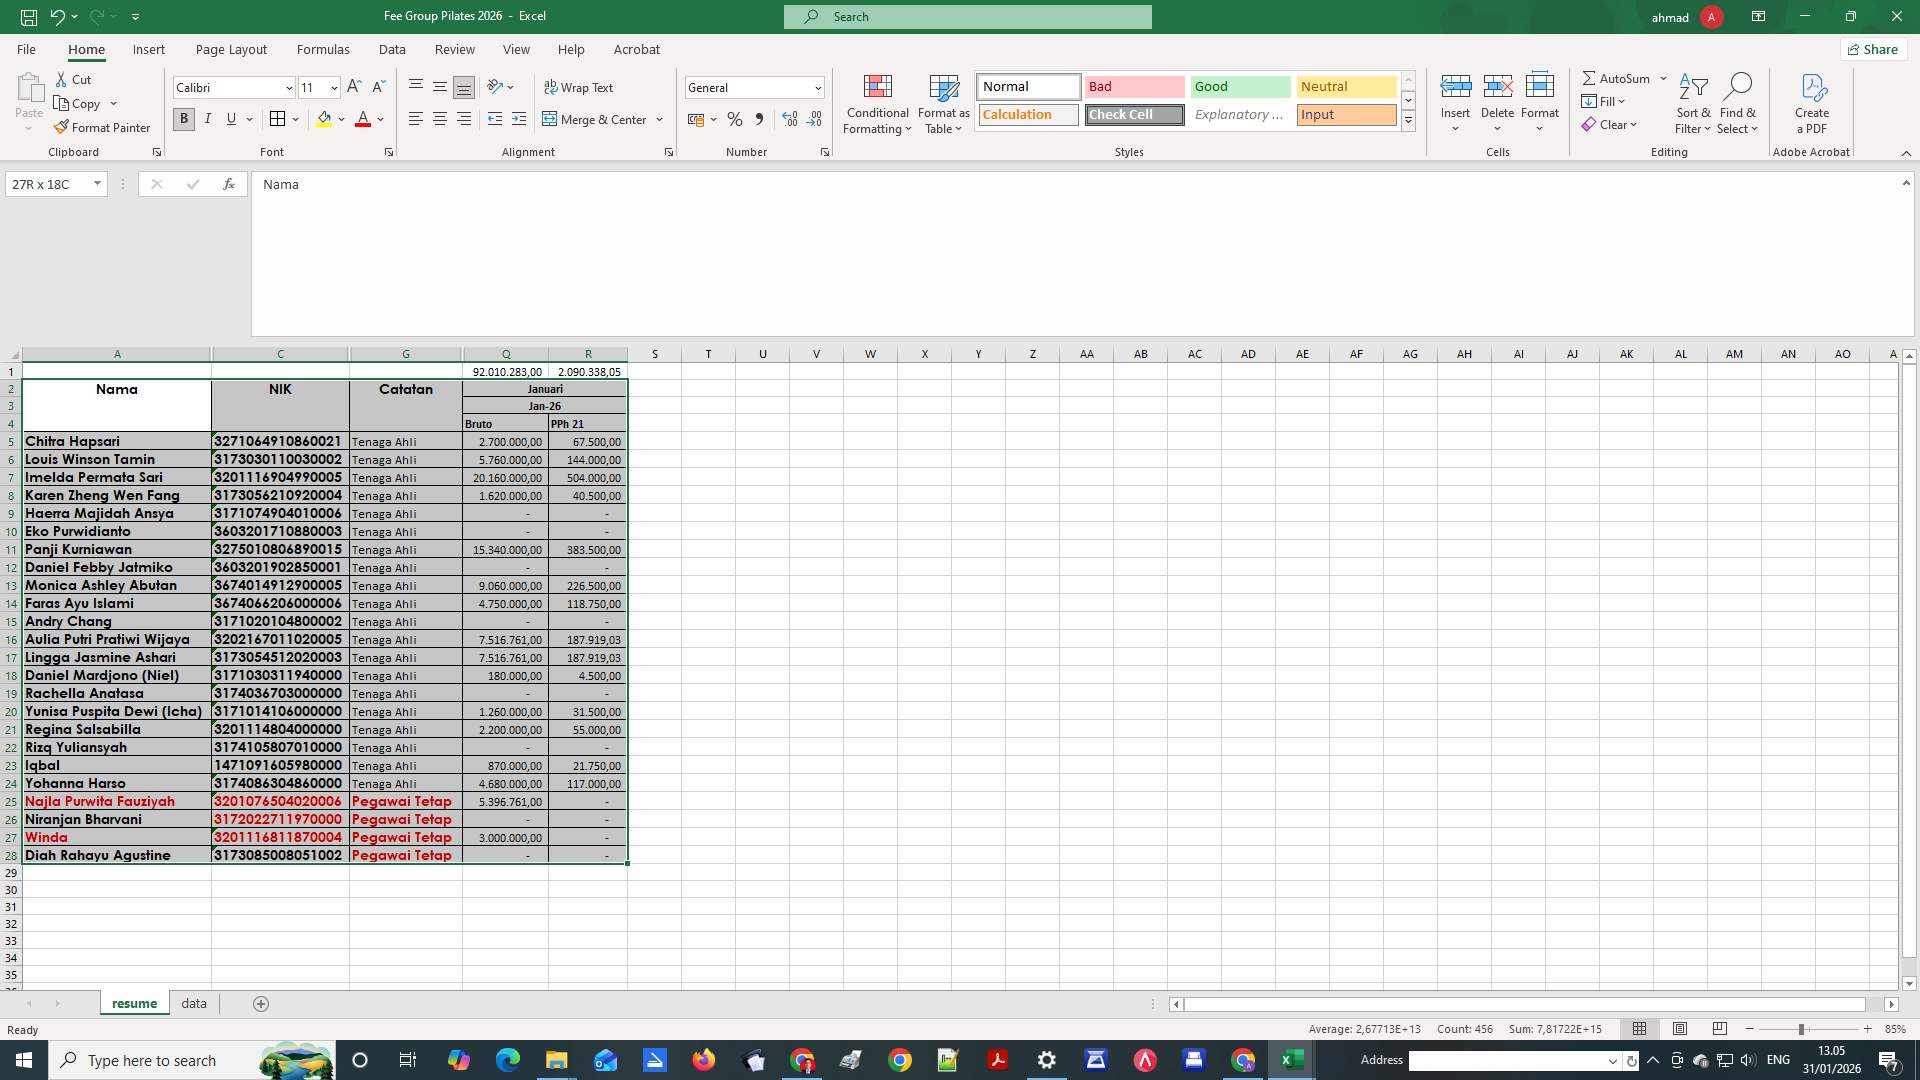The height and width of the screenshot is (1080, 1920).
Task: Open the Font Color swatch
Action: point(363,119)
